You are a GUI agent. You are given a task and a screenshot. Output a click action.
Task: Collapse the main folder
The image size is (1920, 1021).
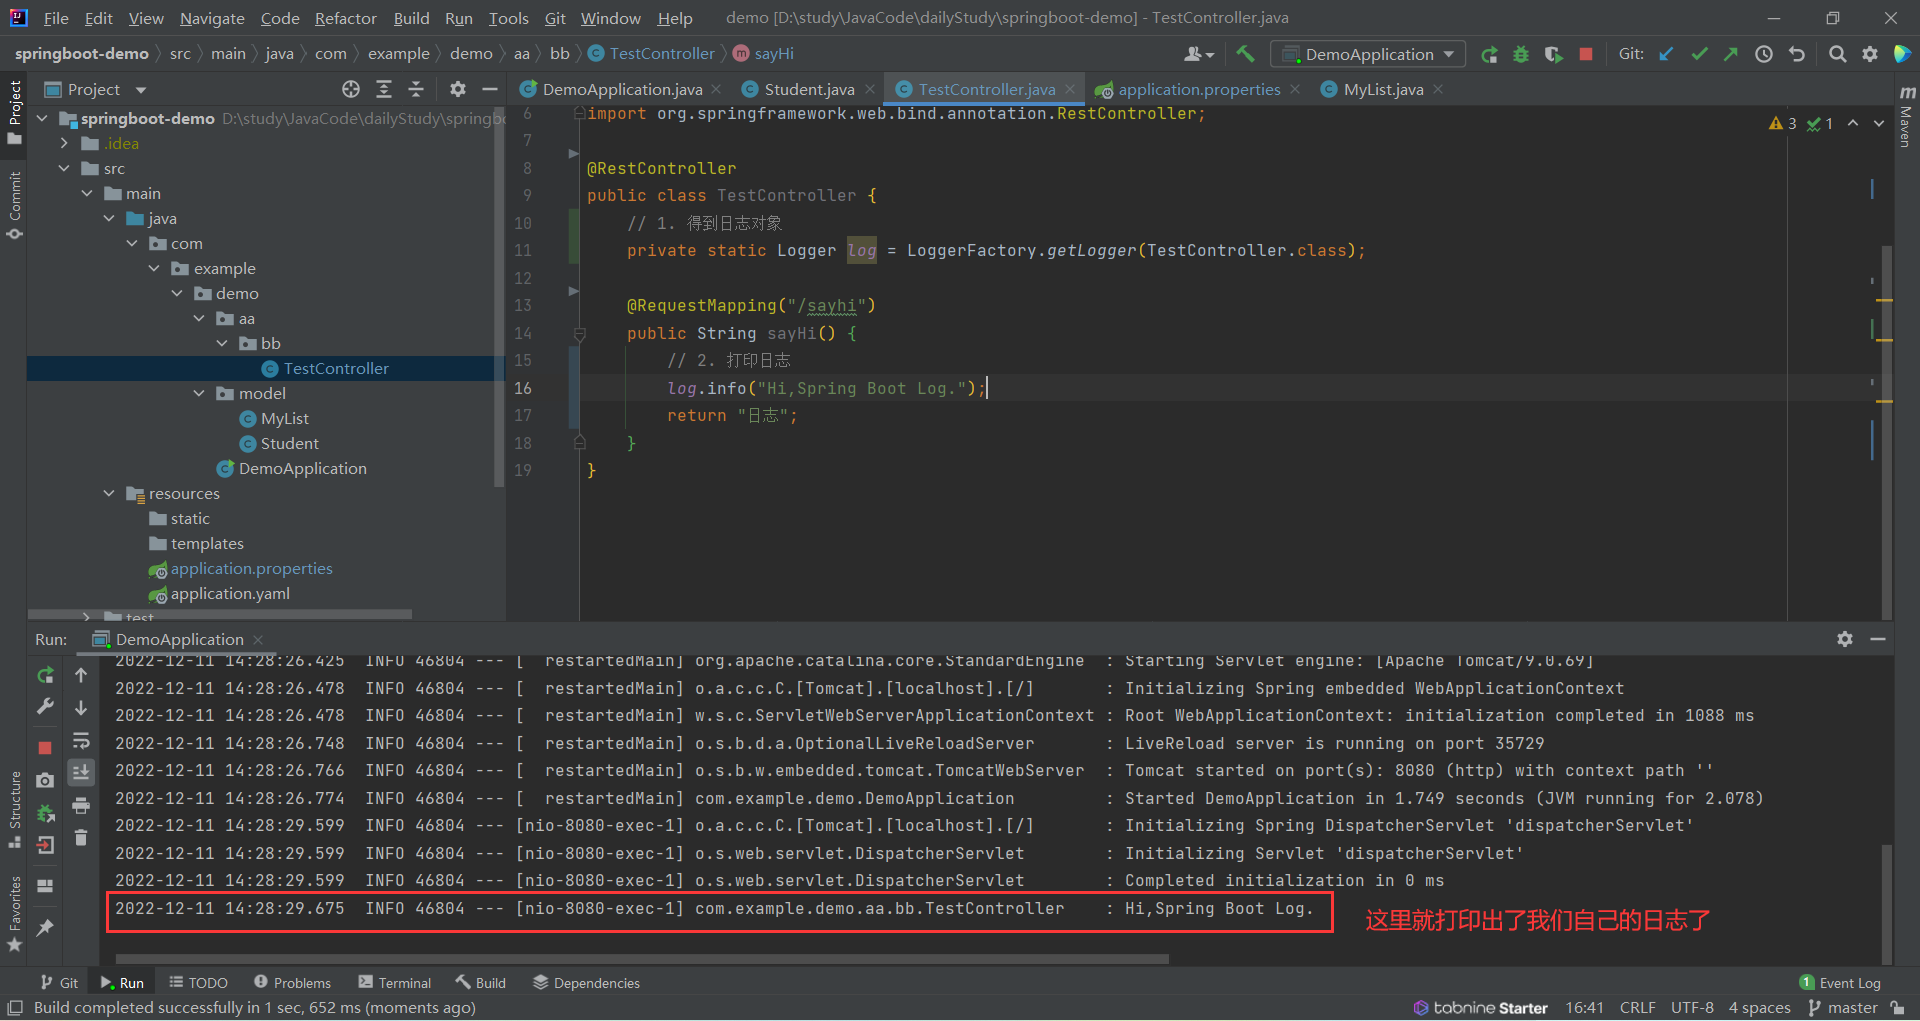coord(87,193)
